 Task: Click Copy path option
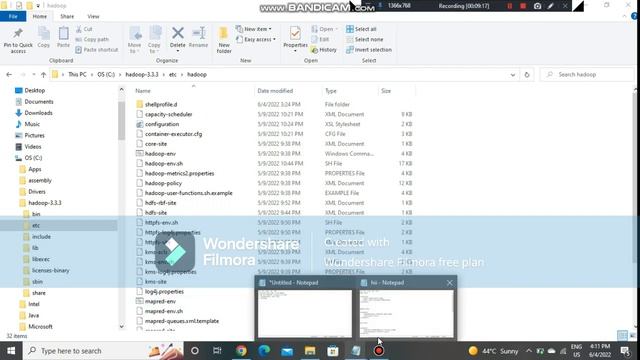[92, 39]
